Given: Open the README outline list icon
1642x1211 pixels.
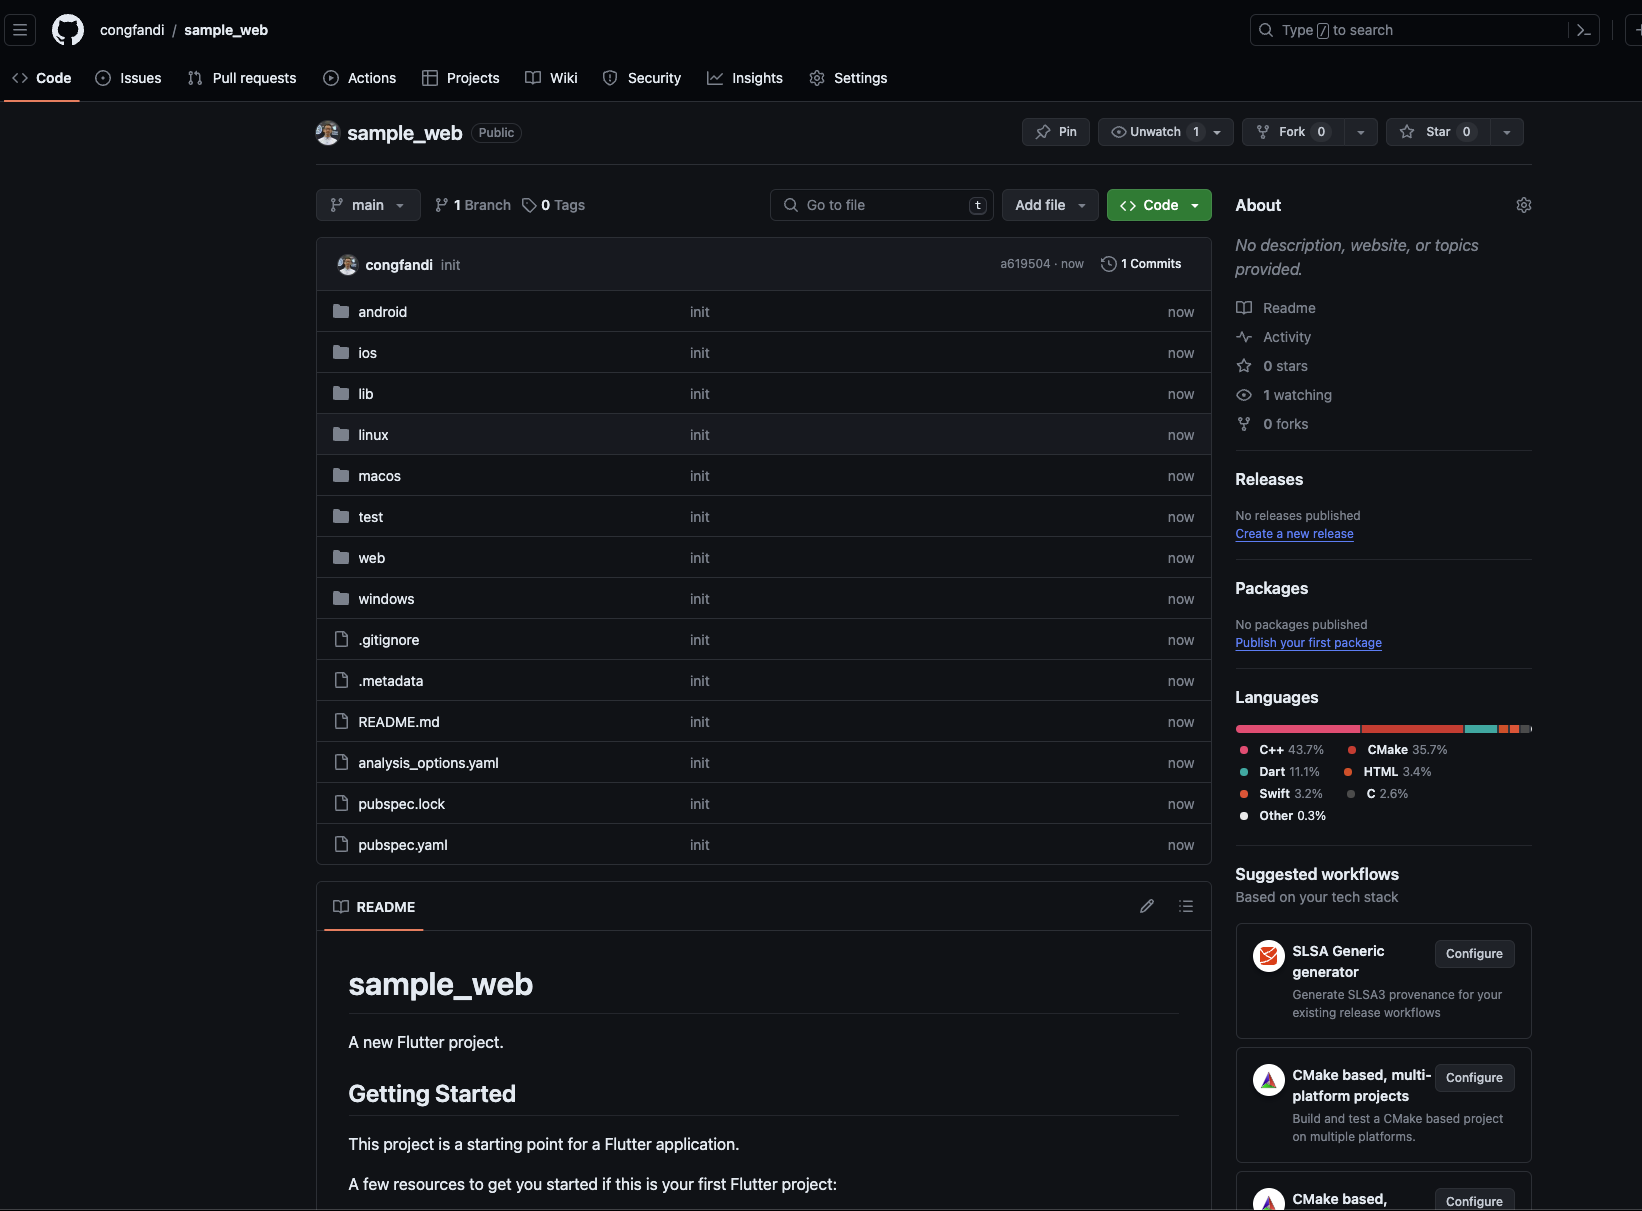Looking at the screenshot, I should pos(1186,906).
